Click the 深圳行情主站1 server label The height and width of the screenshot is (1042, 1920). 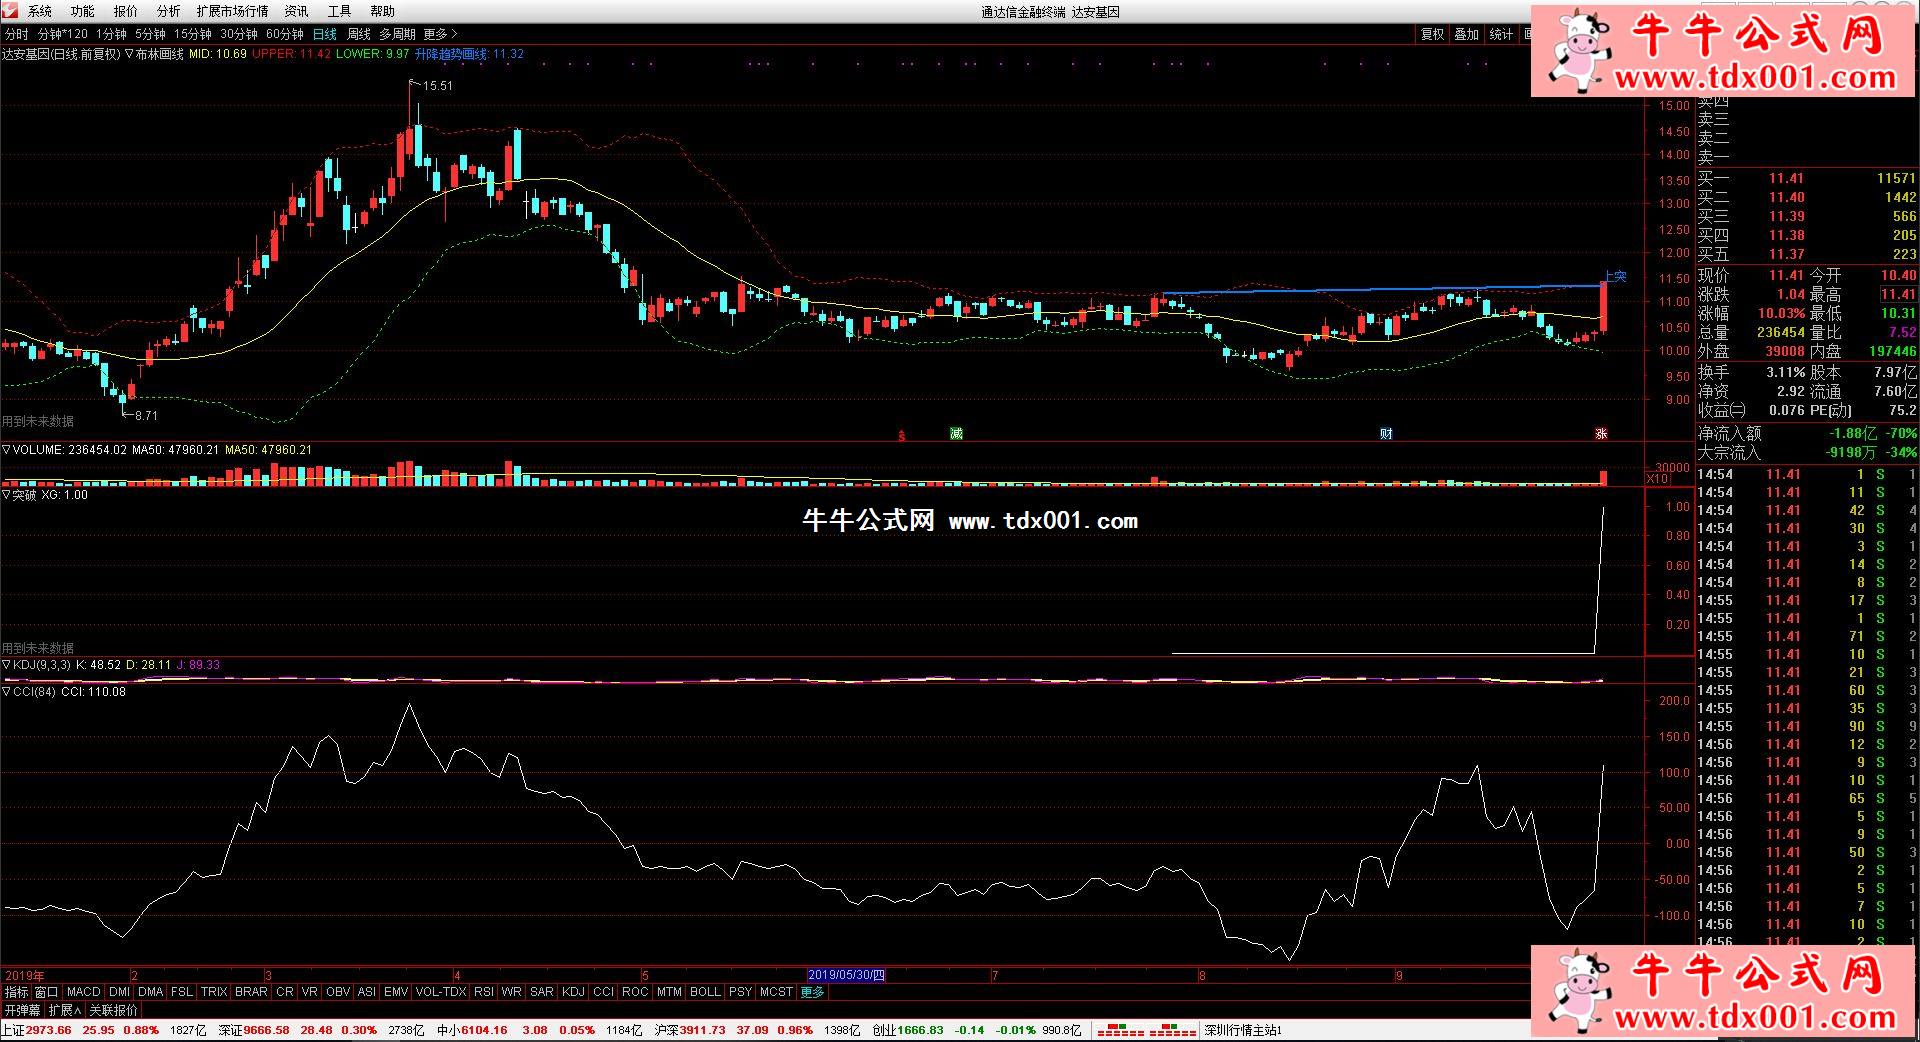tap(1243, 1030)
